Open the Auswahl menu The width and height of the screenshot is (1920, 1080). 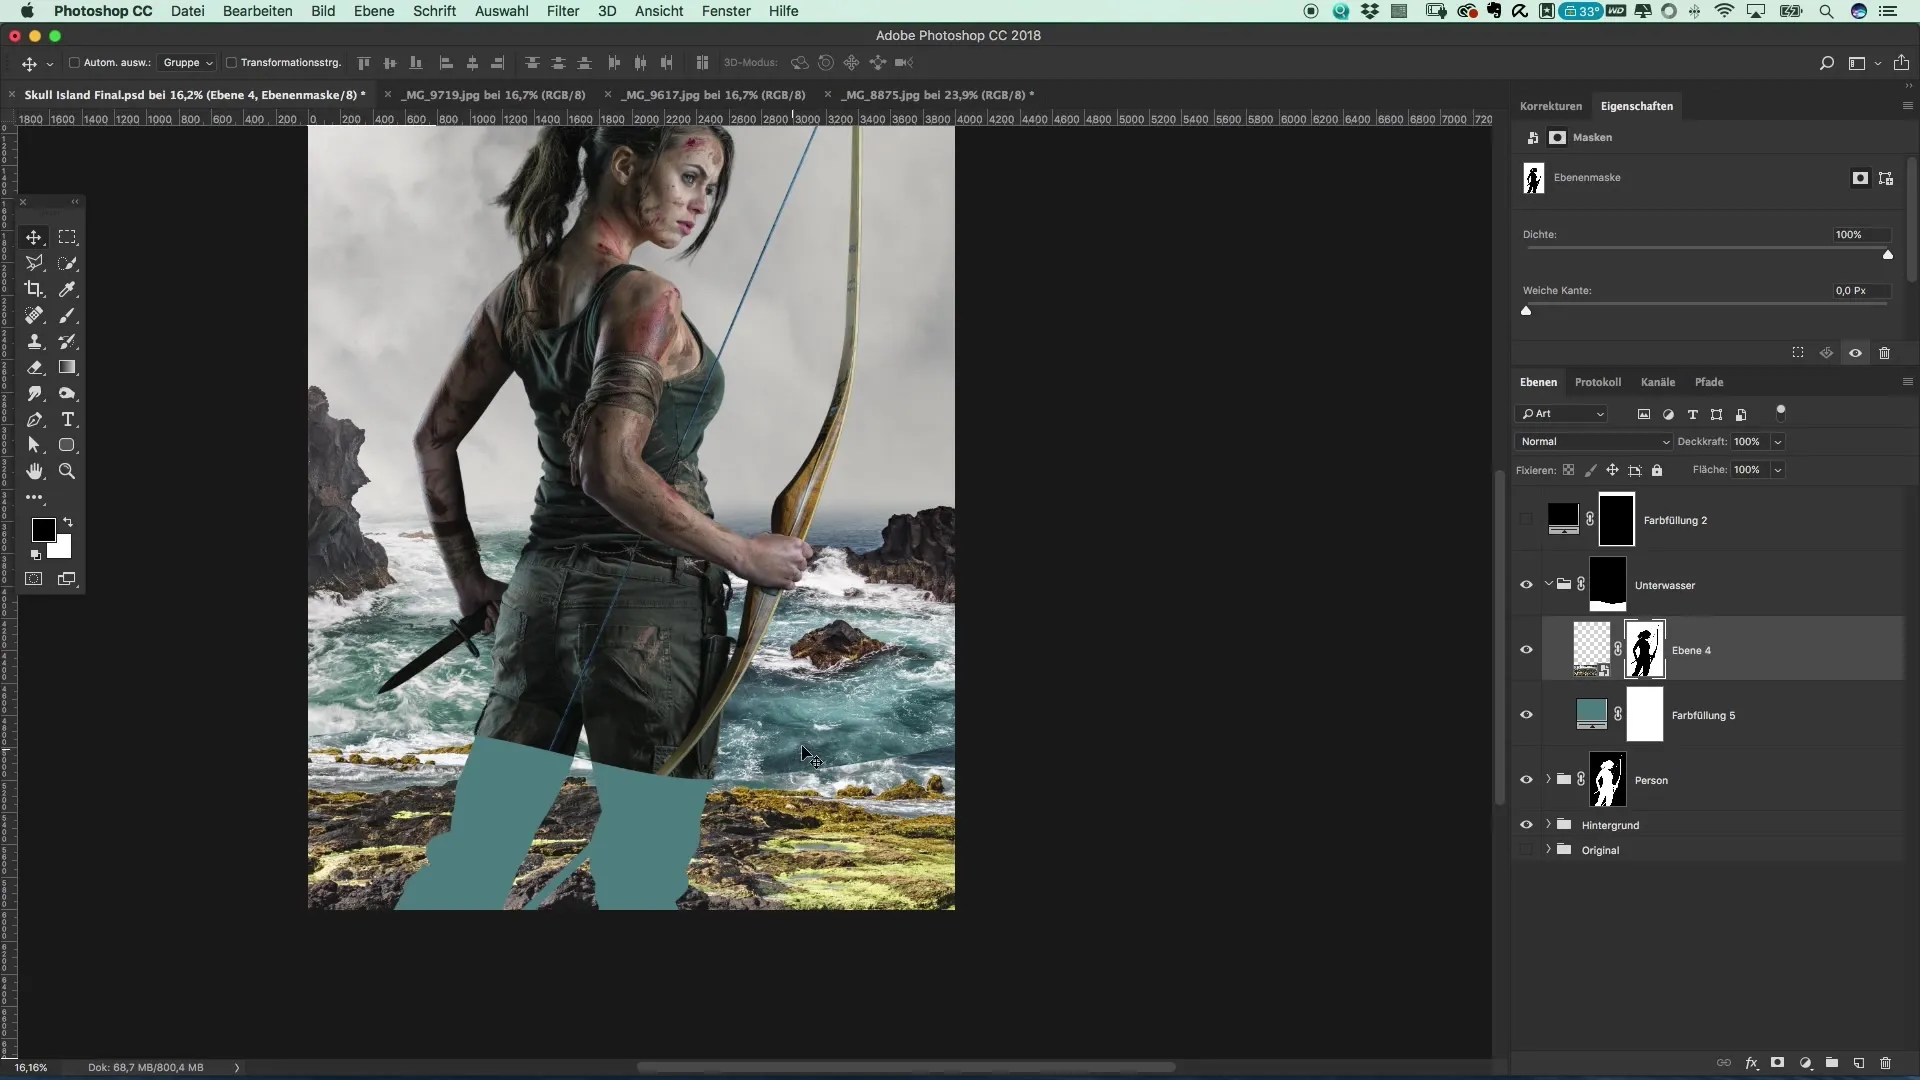point(501,11)
